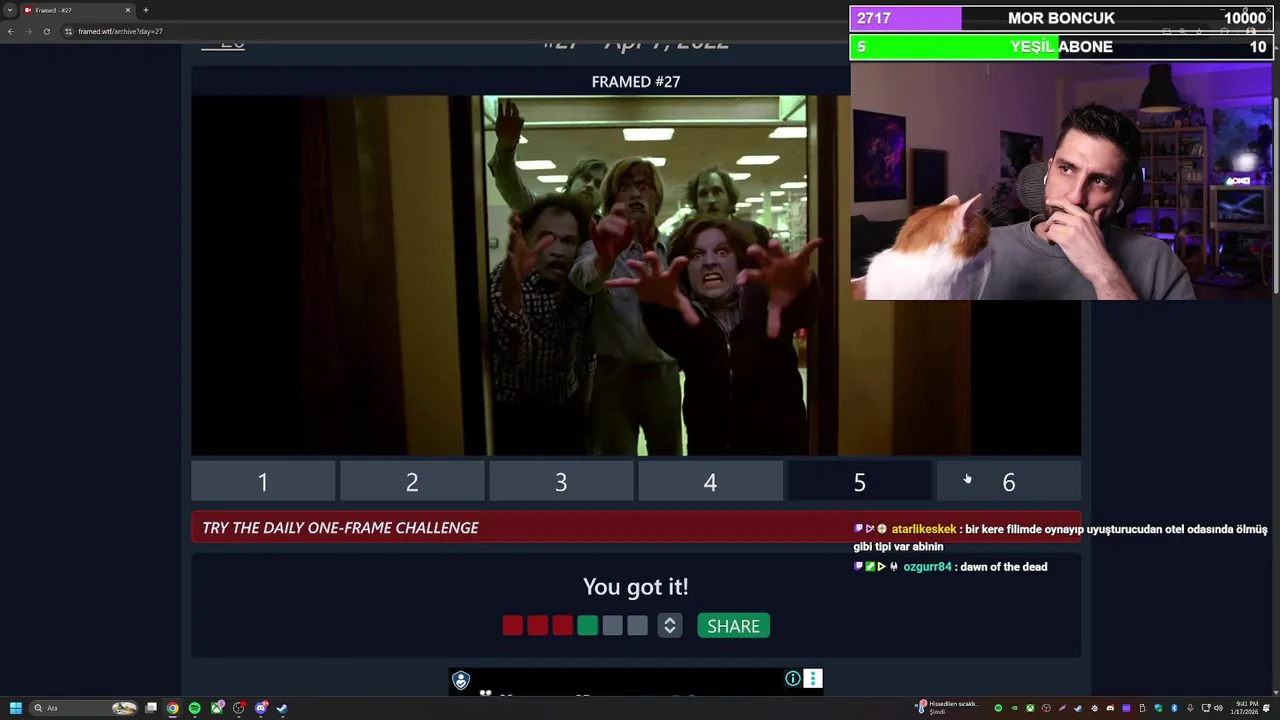
Task: Click the browser back arrow
Action: pos(10,31)
